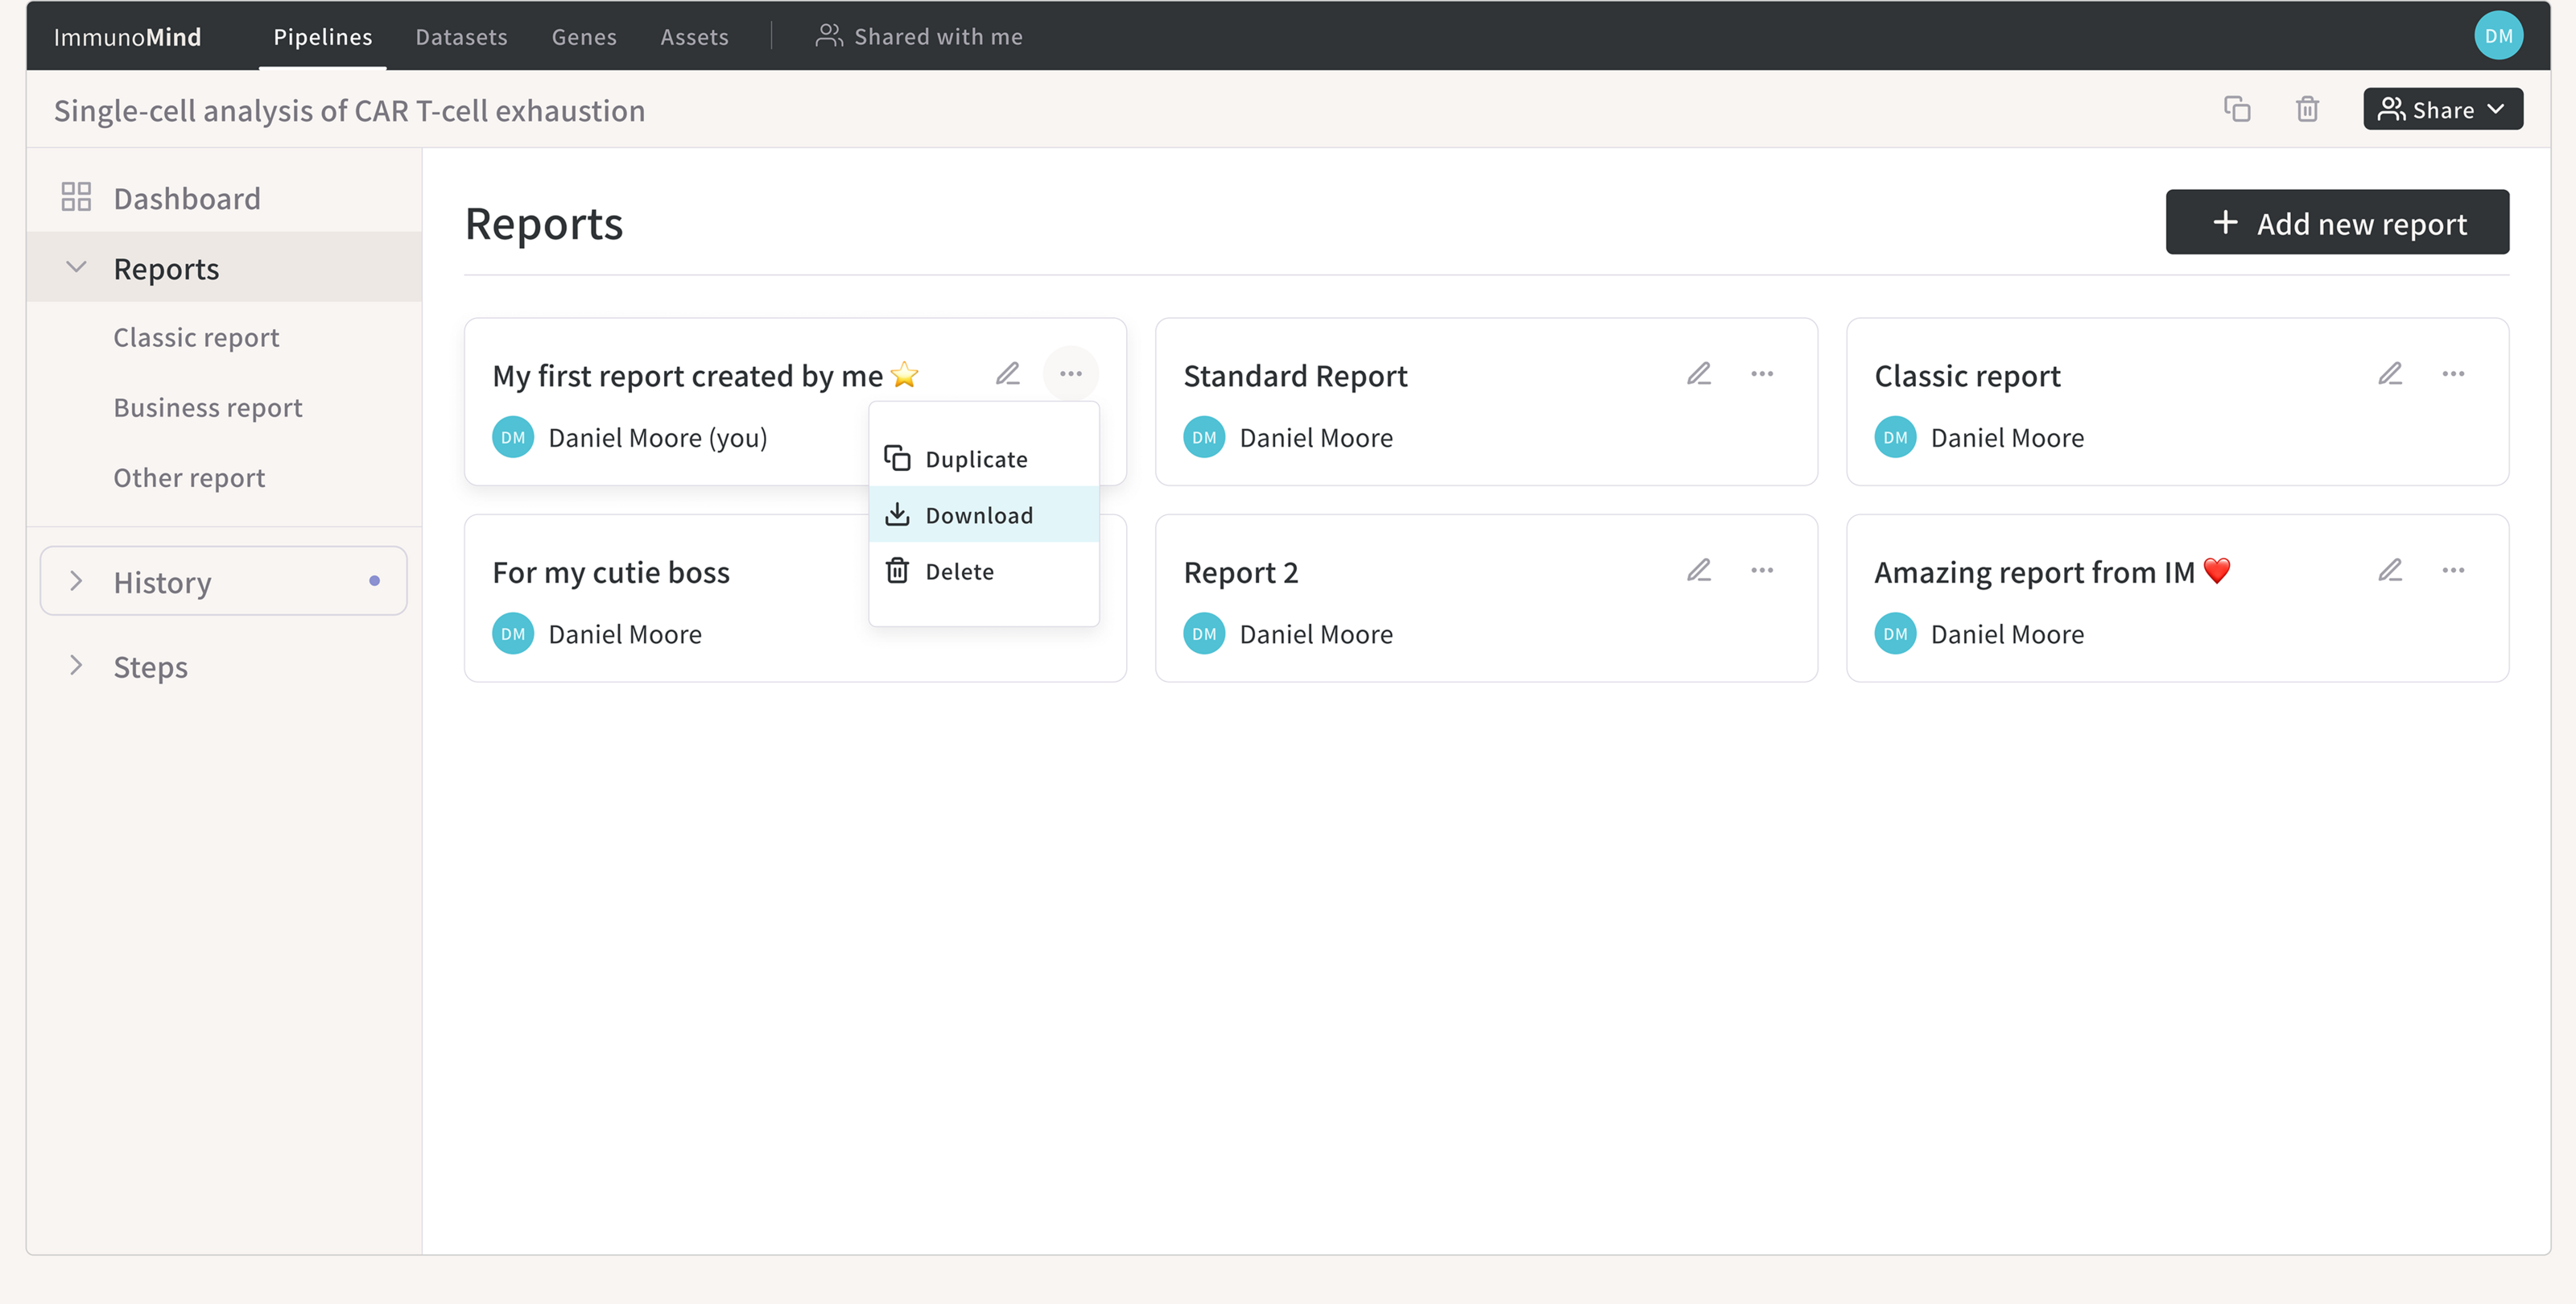Click the DM user avatar top right
The width and height of the screenshot is (2576, 1304).
click(x=2497, y=36)
